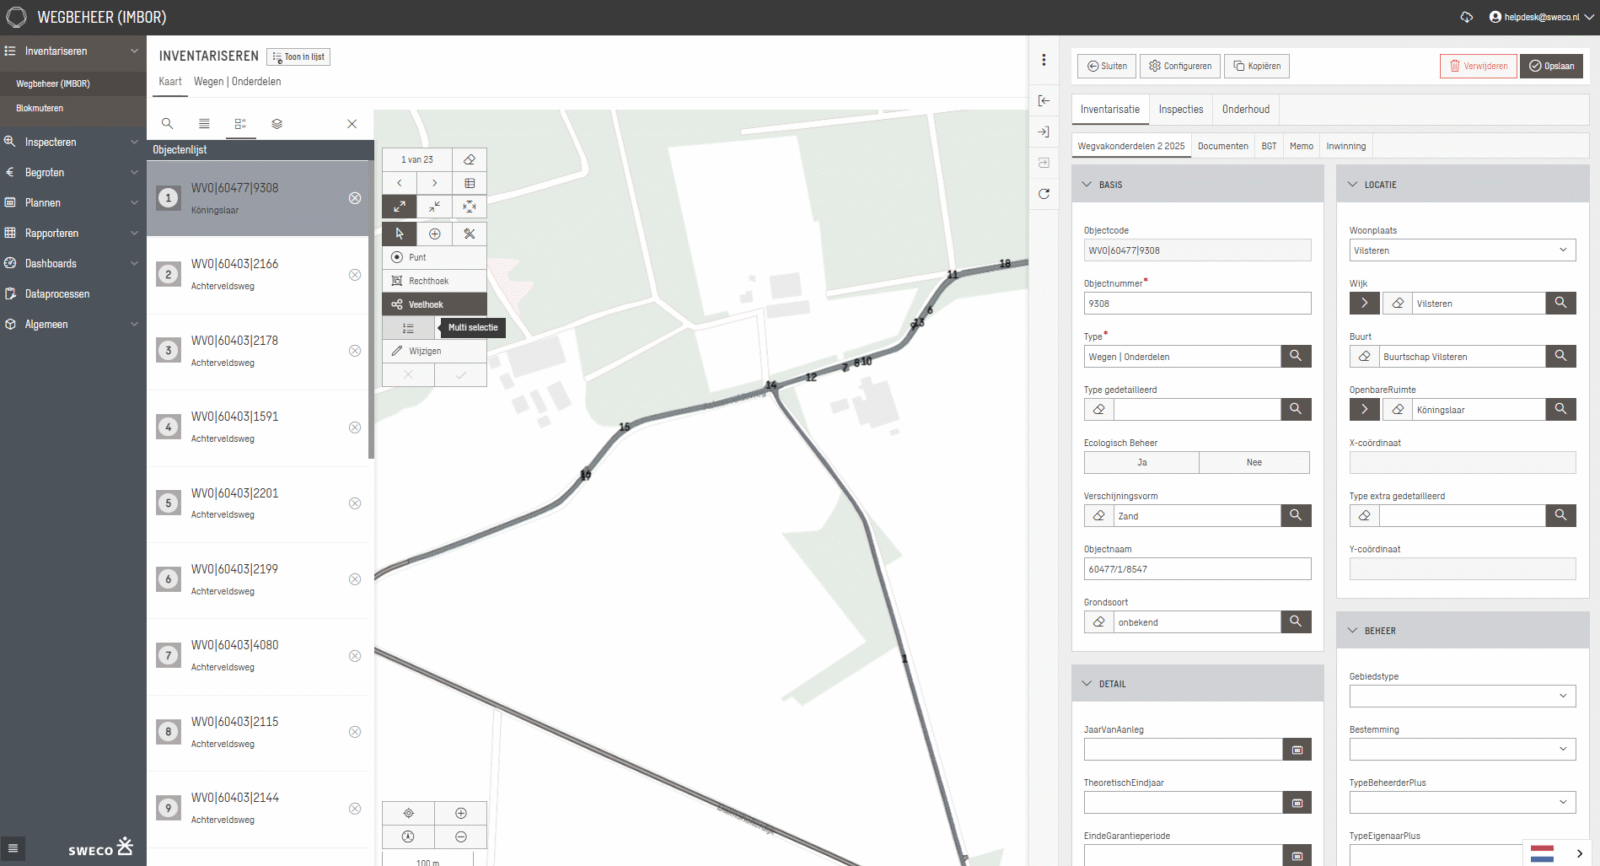Click the magnifier next to Type field
Viewport: 1600px width, 866px height.
(1296, 356)
